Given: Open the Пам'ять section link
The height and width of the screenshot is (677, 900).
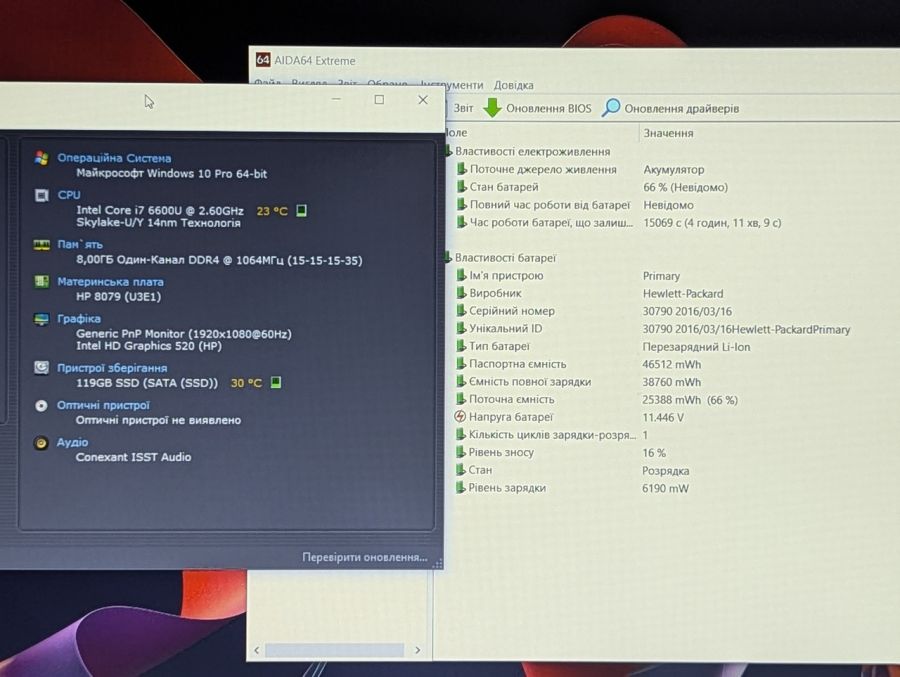Looking at the screenshot, I should click(80, 245).
